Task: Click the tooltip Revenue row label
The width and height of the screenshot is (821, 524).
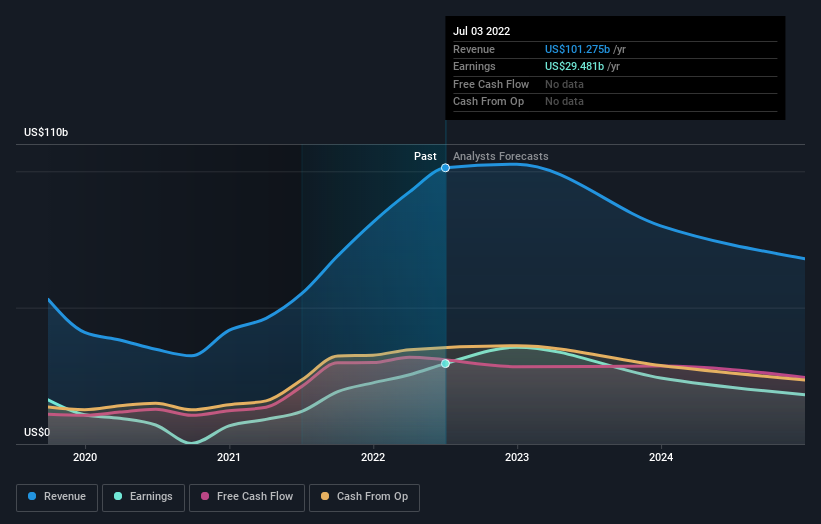Action: (x=474, y=49)
